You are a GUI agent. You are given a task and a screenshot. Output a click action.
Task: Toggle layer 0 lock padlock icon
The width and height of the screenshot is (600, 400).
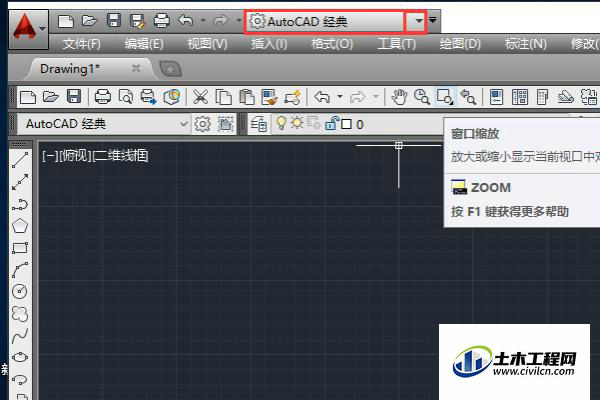[x=331, y=123]
